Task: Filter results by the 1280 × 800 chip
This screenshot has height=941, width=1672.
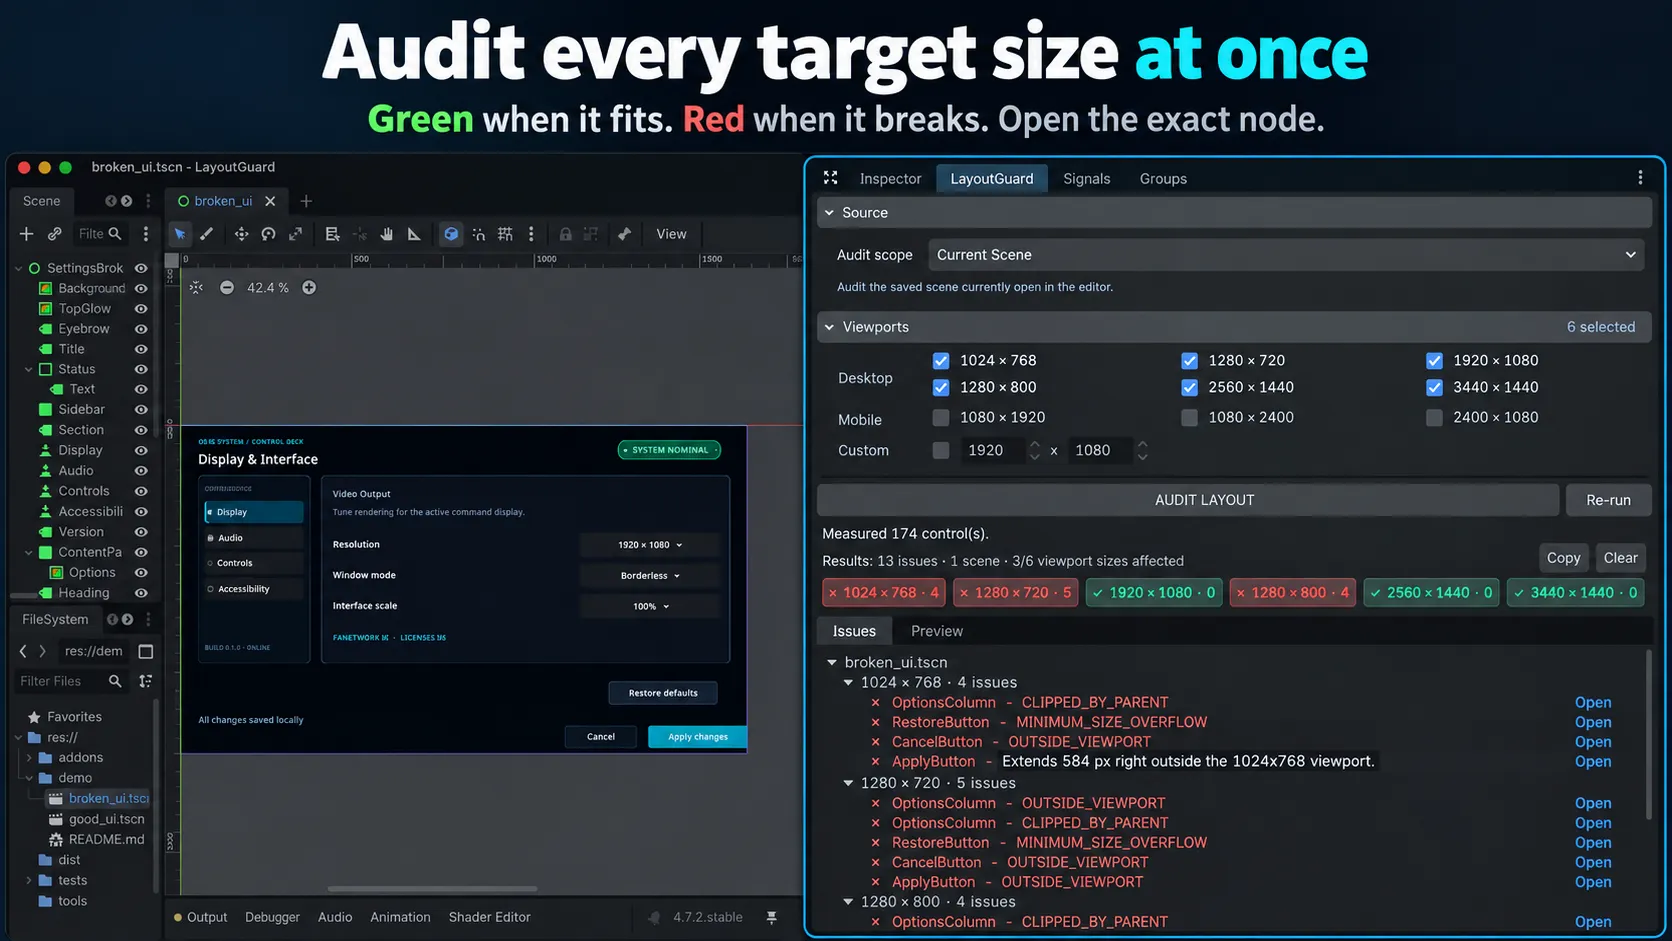Action: (1293, 593)
